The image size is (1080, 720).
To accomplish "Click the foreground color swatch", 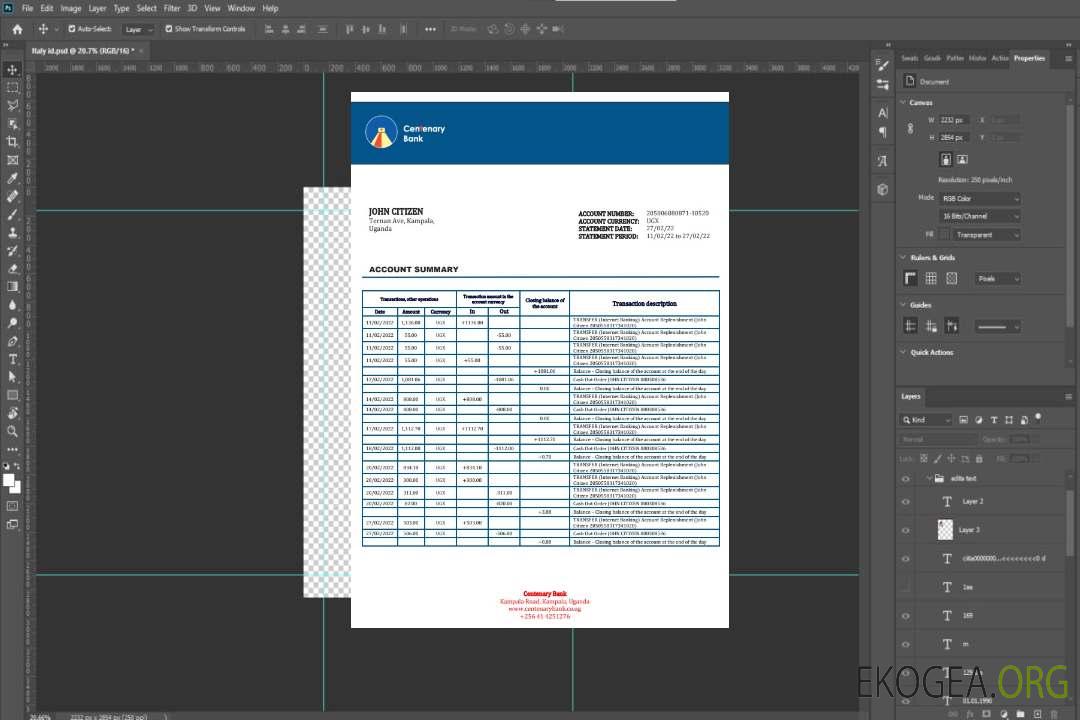I will click(9, 481).
